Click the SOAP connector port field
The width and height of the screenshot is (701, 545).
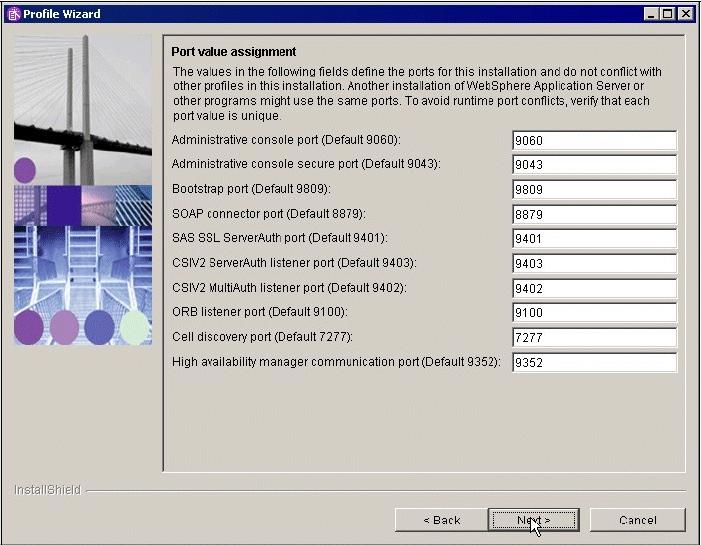(594, 215)
